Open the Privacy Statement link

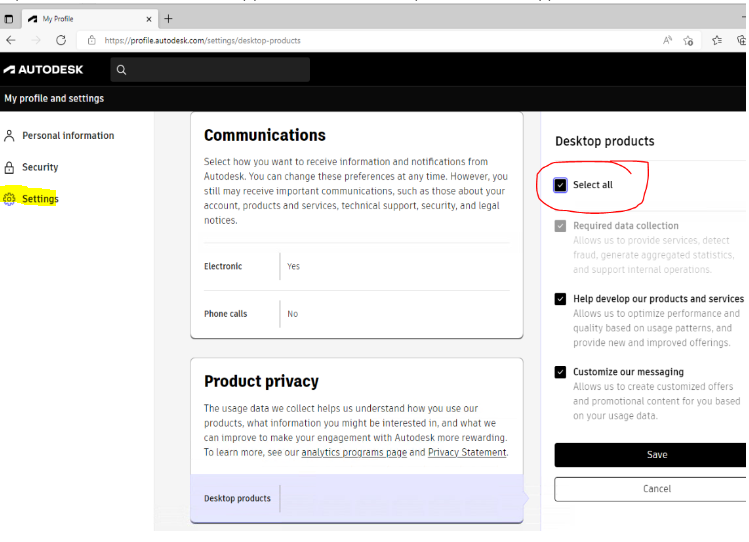[x=467, y=453]
